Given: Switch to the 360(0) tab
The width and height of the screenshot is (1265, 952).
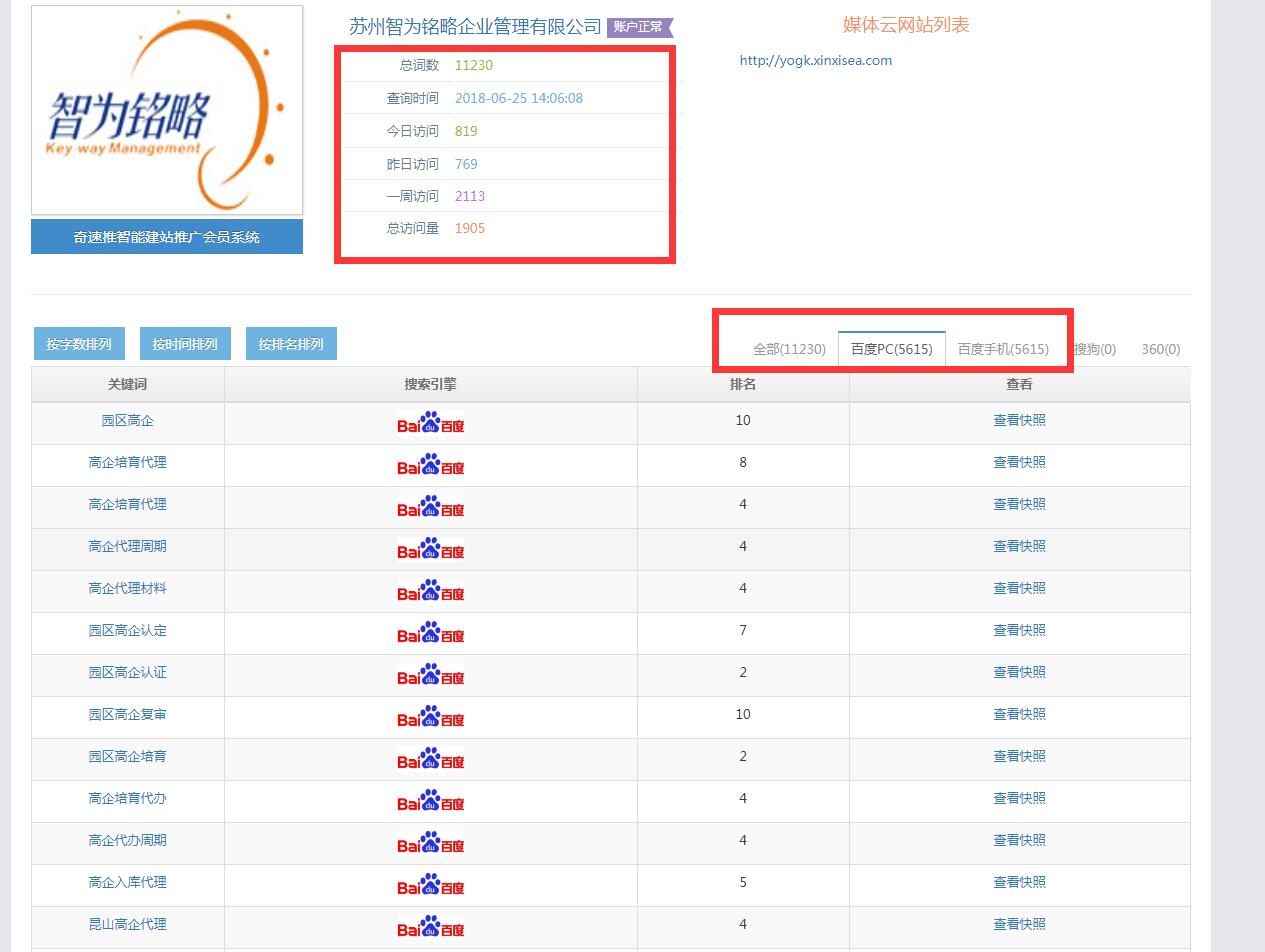Looking at the screenshot, I should click(1160, 349).
